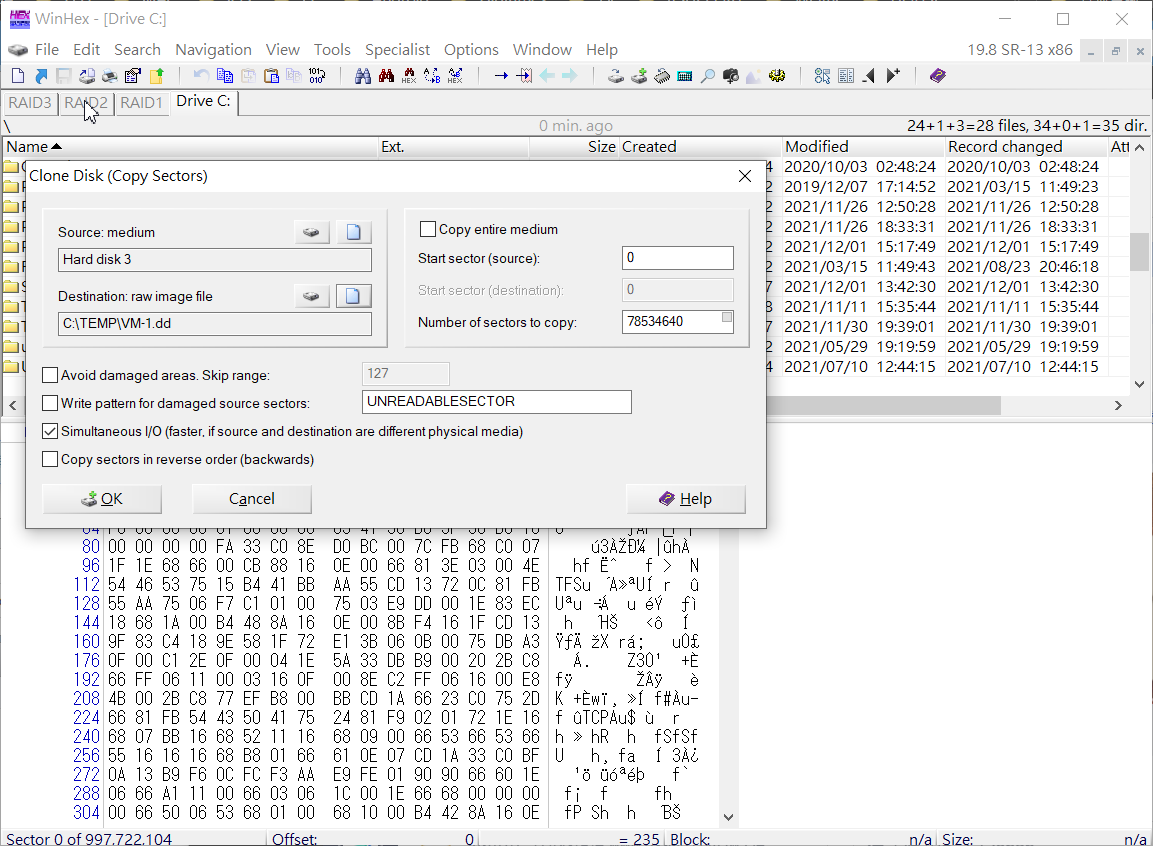Click the Open Disk icon with green plus

coord(639,76)
